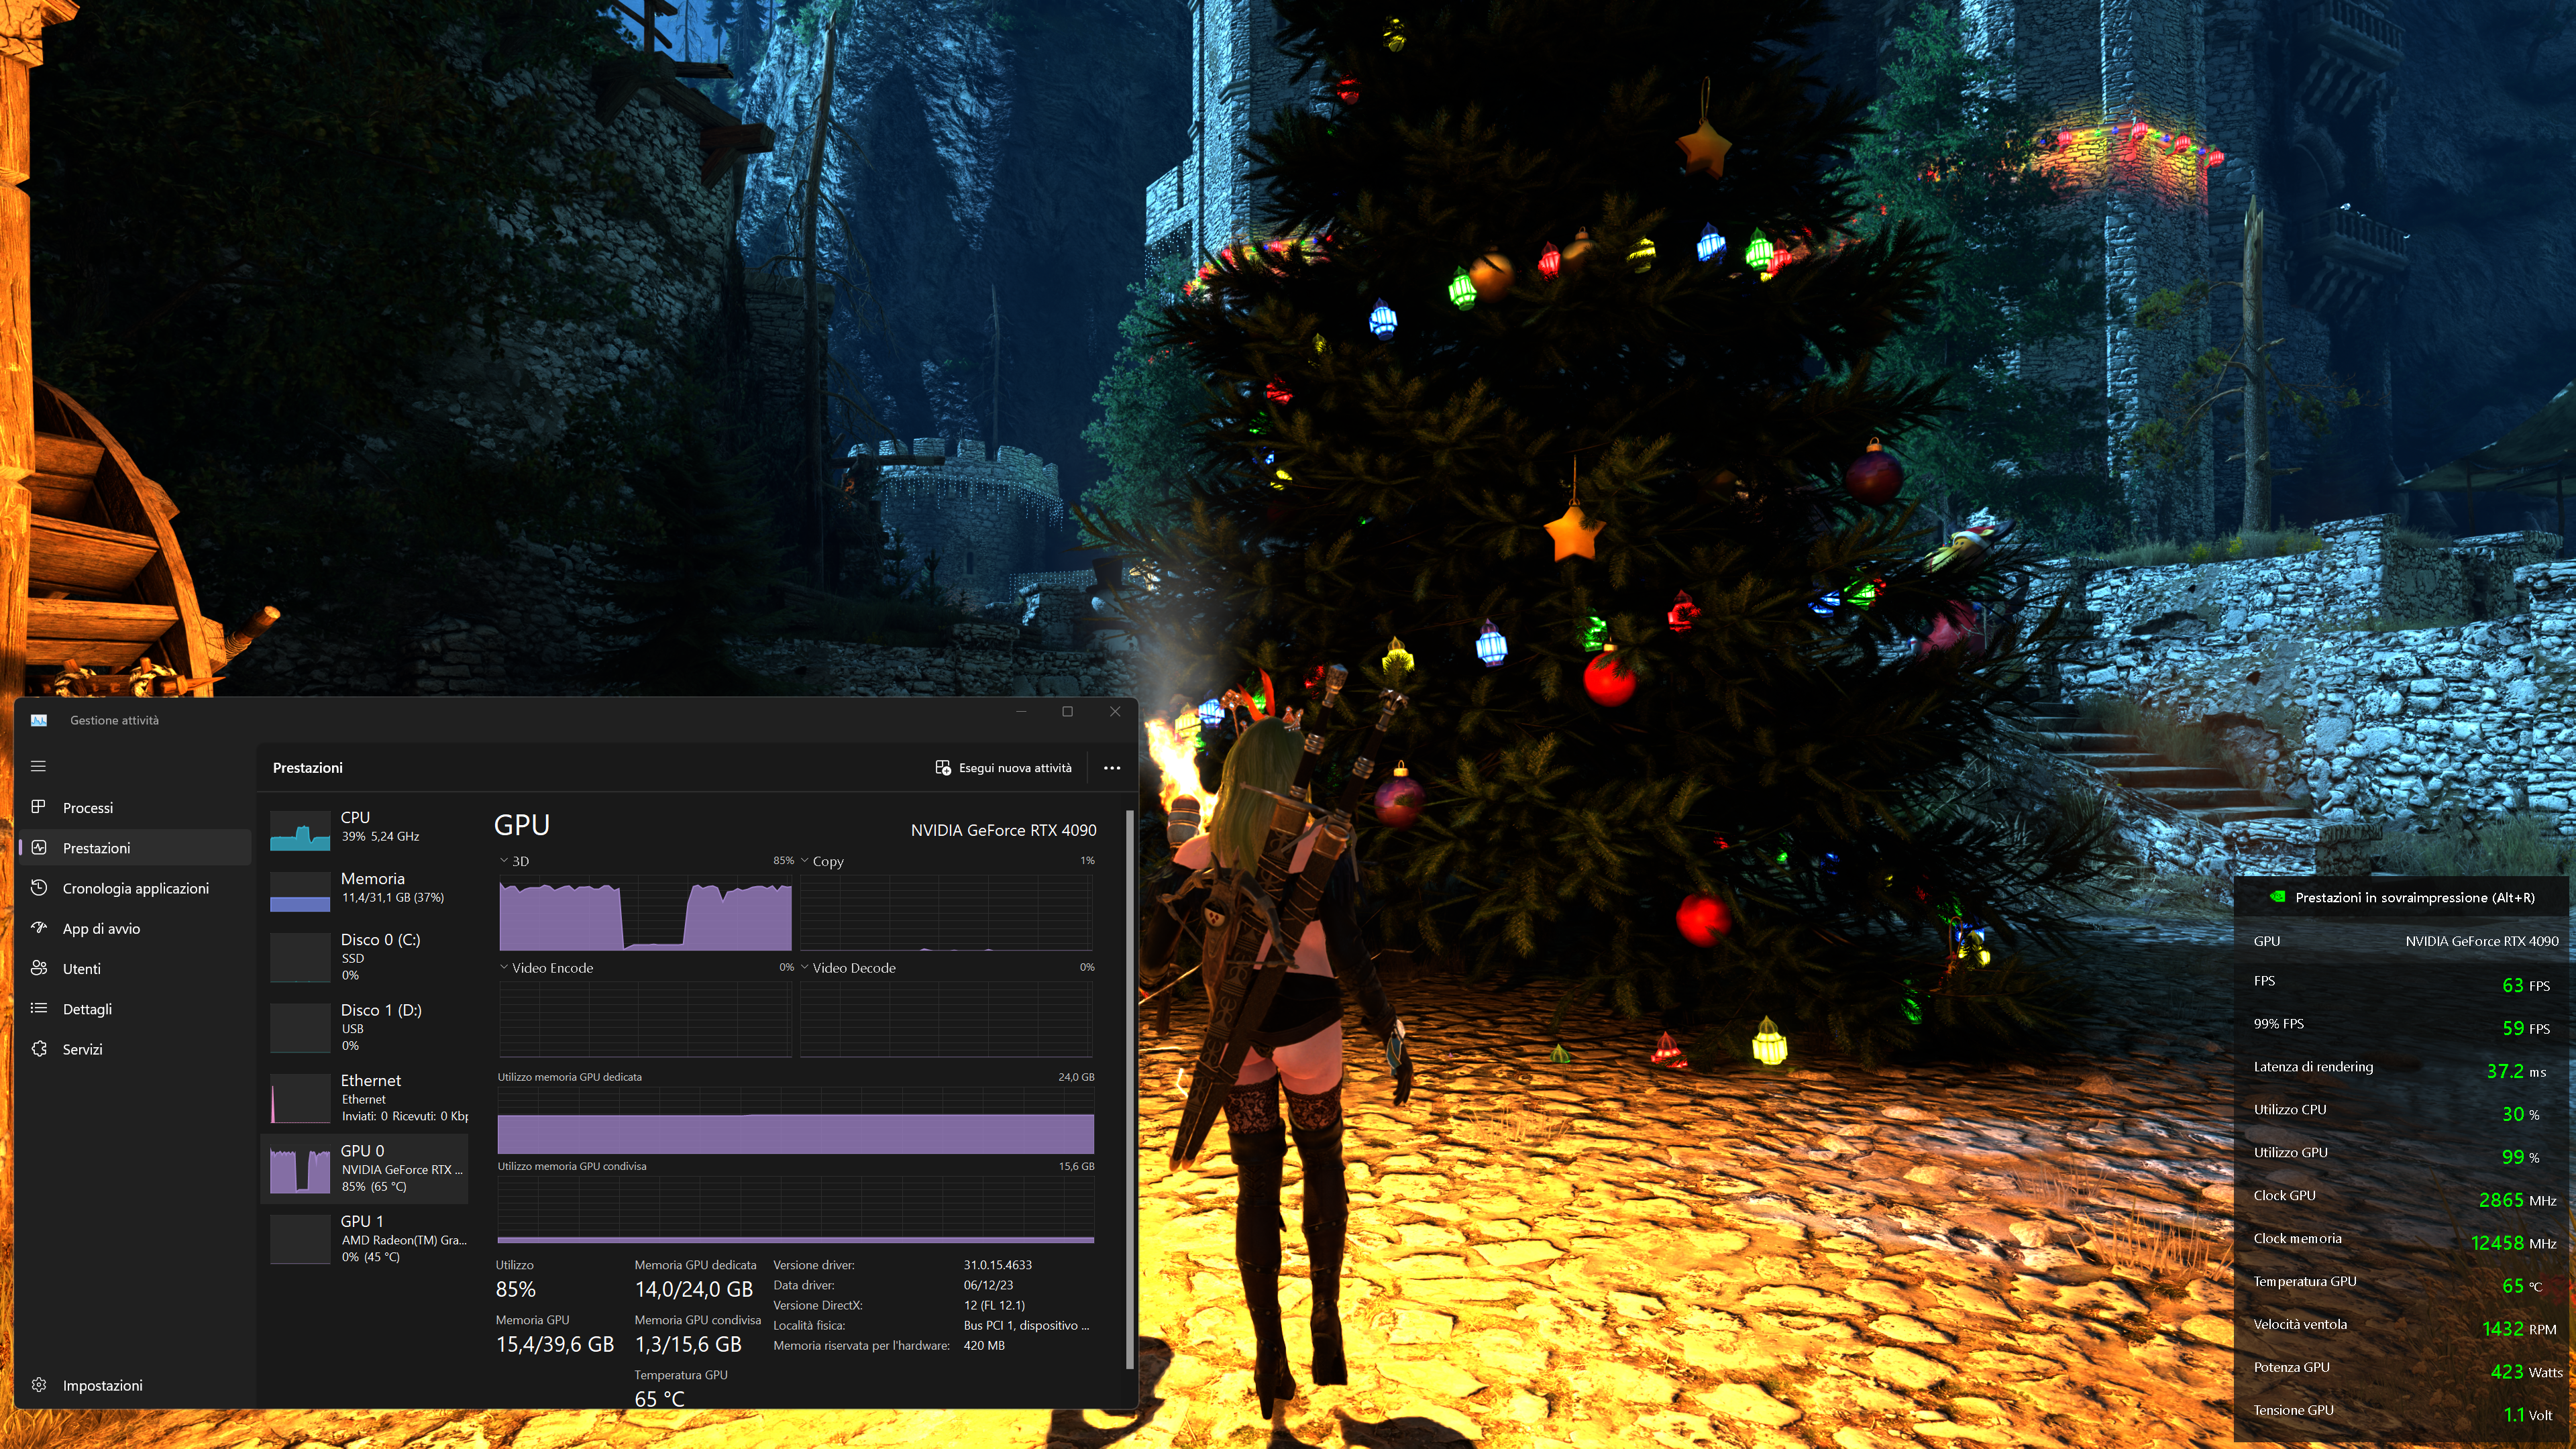The width and height of the screenshot is (2576, 1449).
Task: Open the hamburger navigation menu
Action: coord(38,766)
